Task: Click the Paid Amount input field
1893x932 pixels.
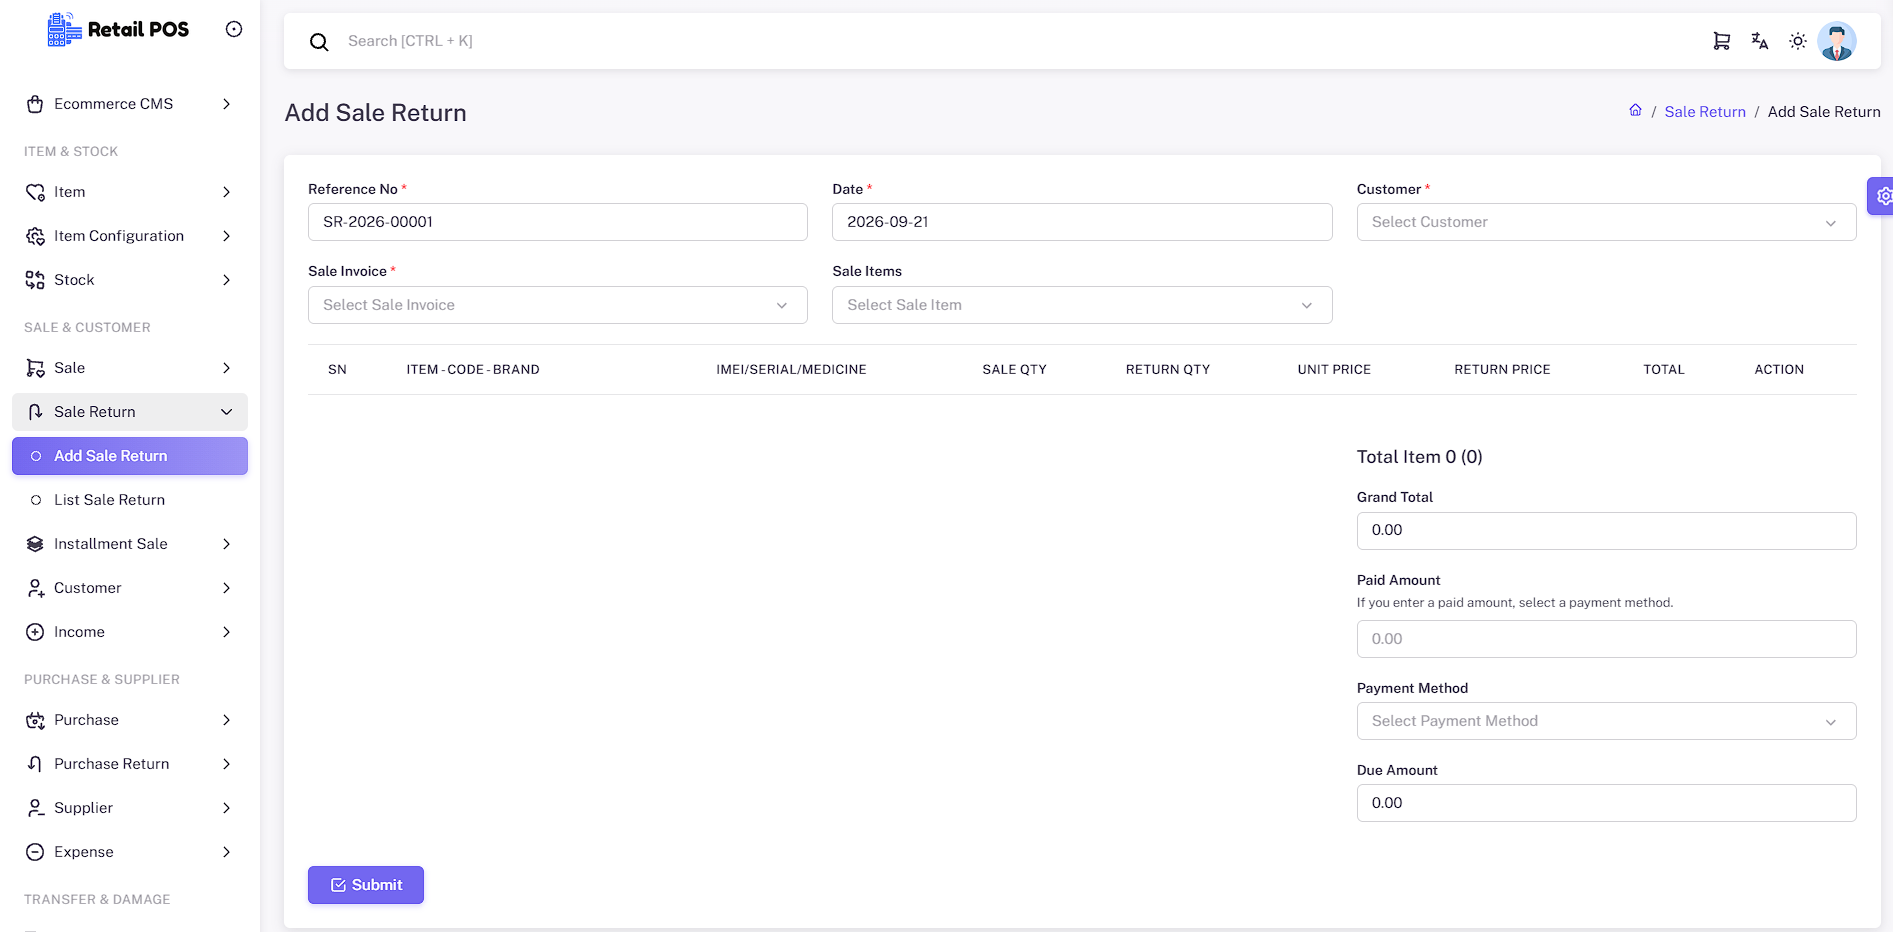Action: click(x=1606, y=639)
